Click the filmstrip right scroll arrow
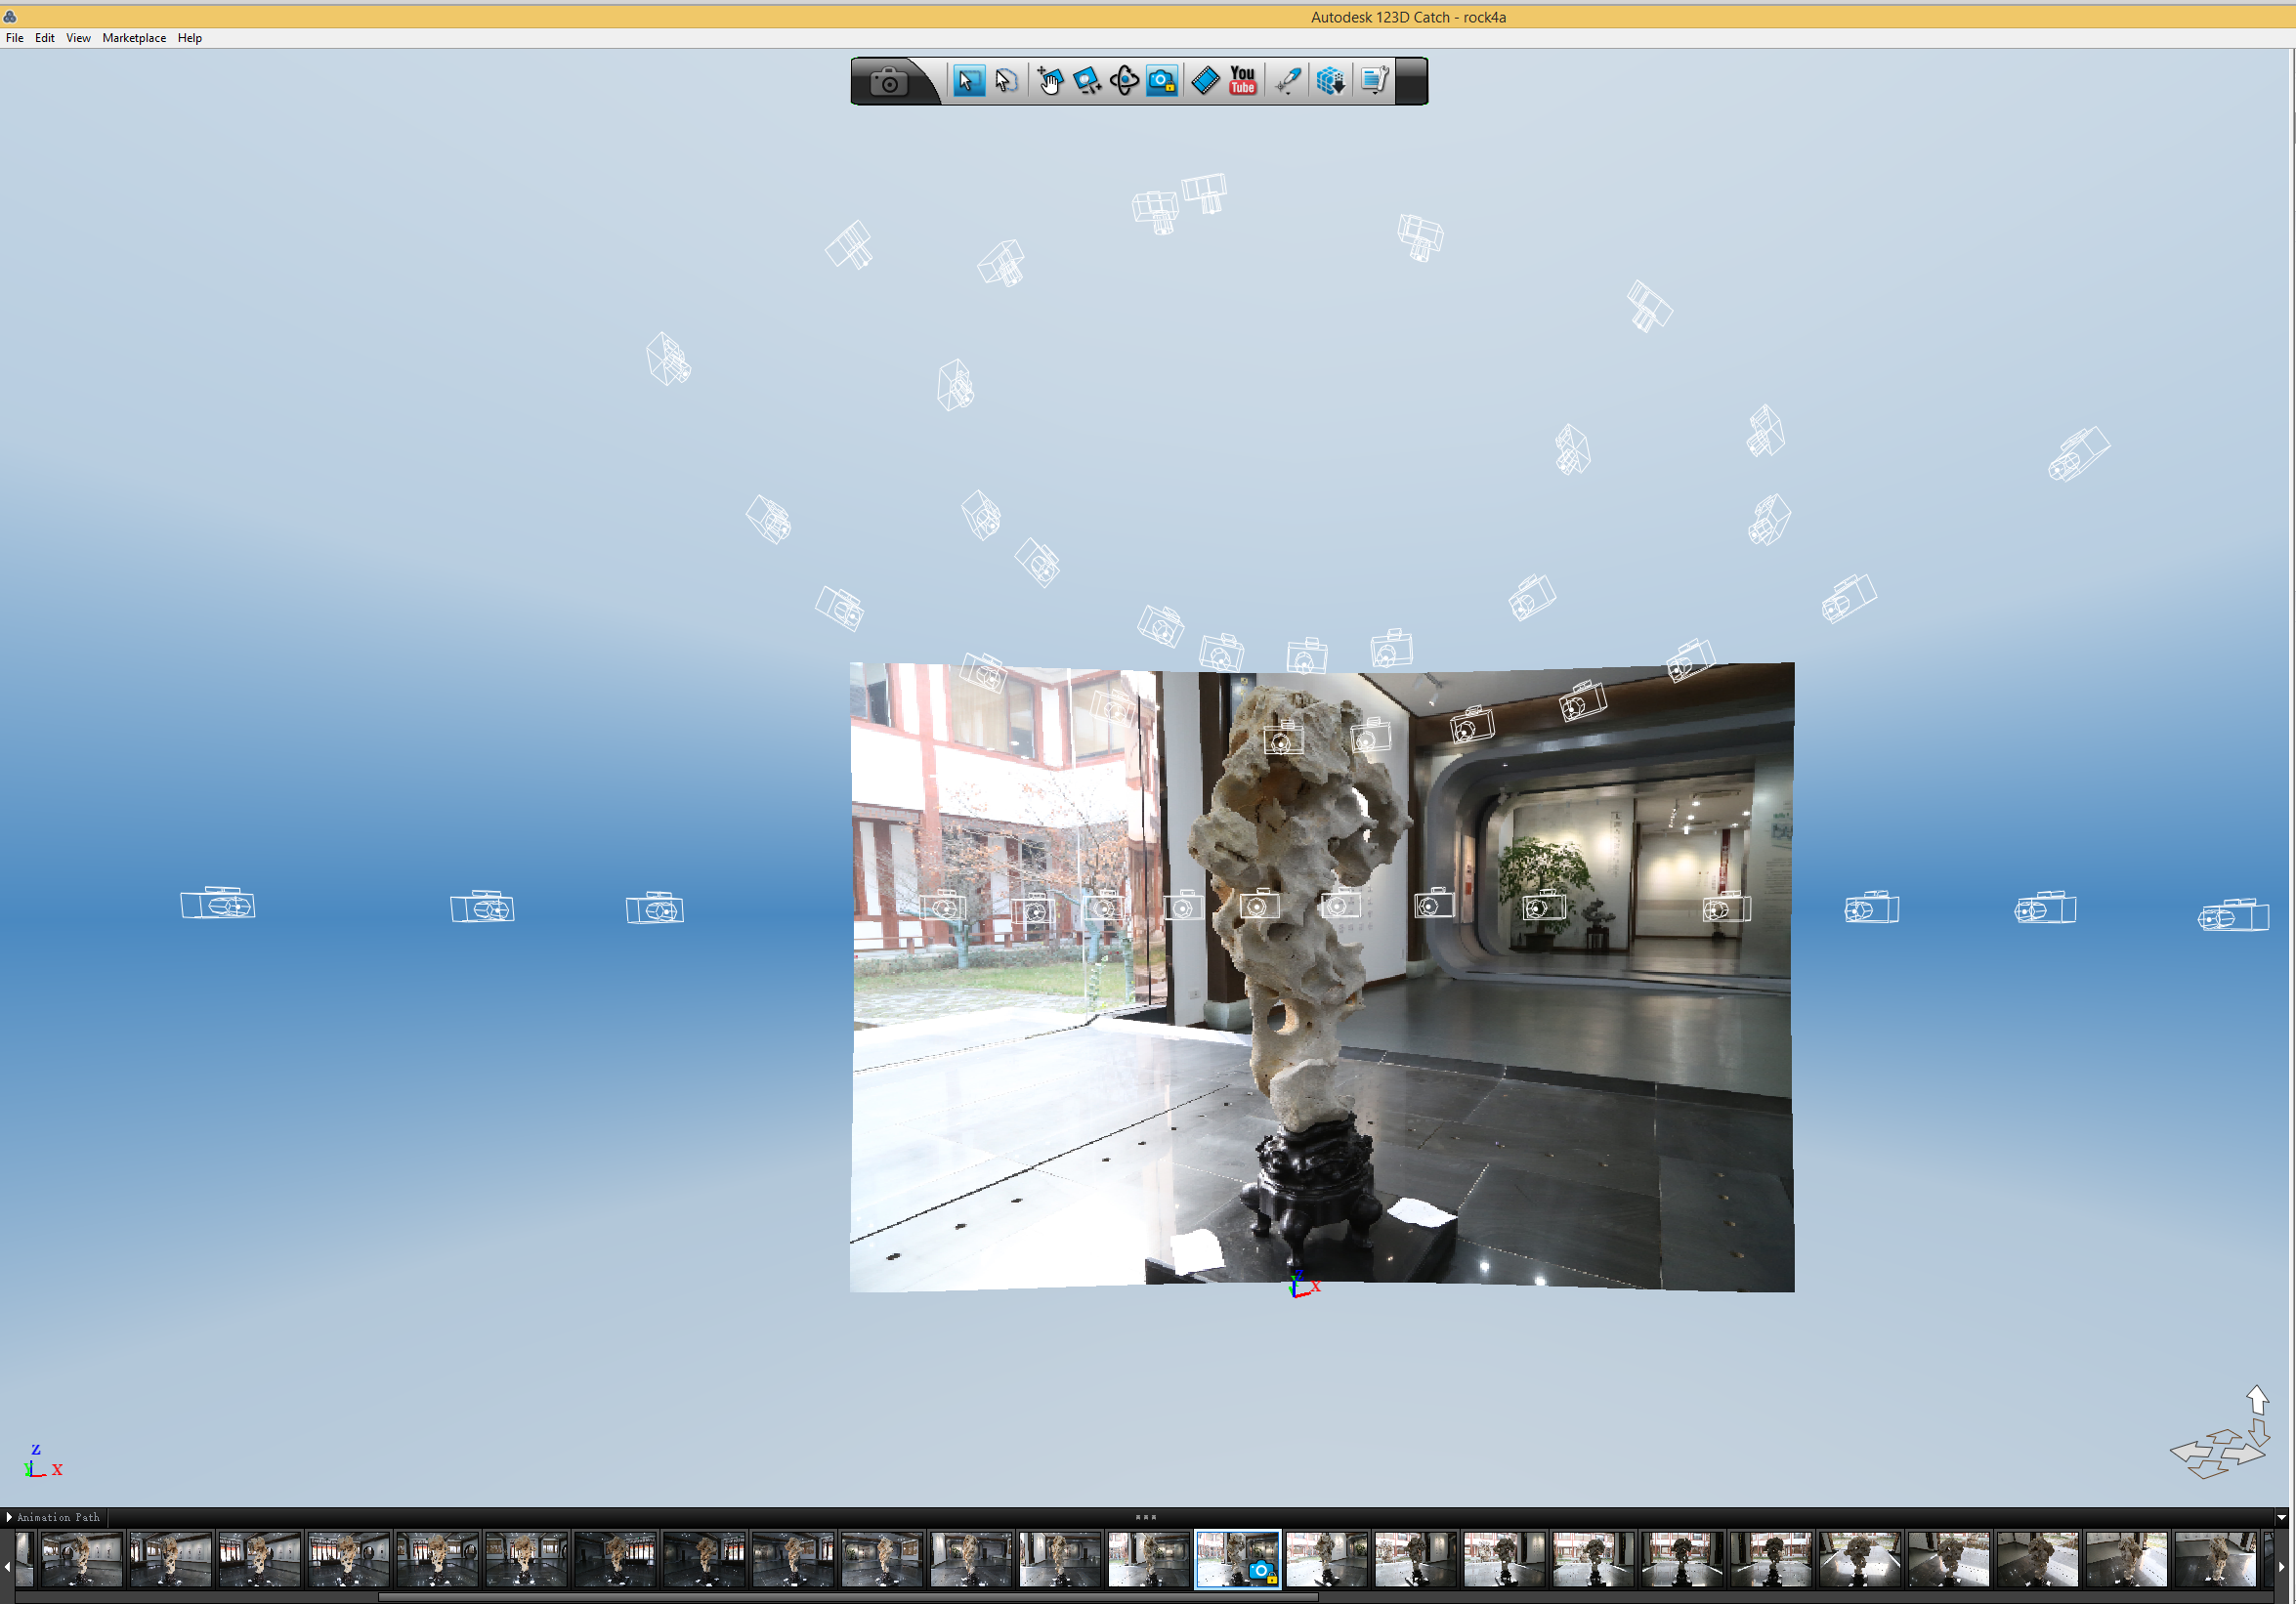The image size is (2296, 1604). (x=2281, y=1565)
